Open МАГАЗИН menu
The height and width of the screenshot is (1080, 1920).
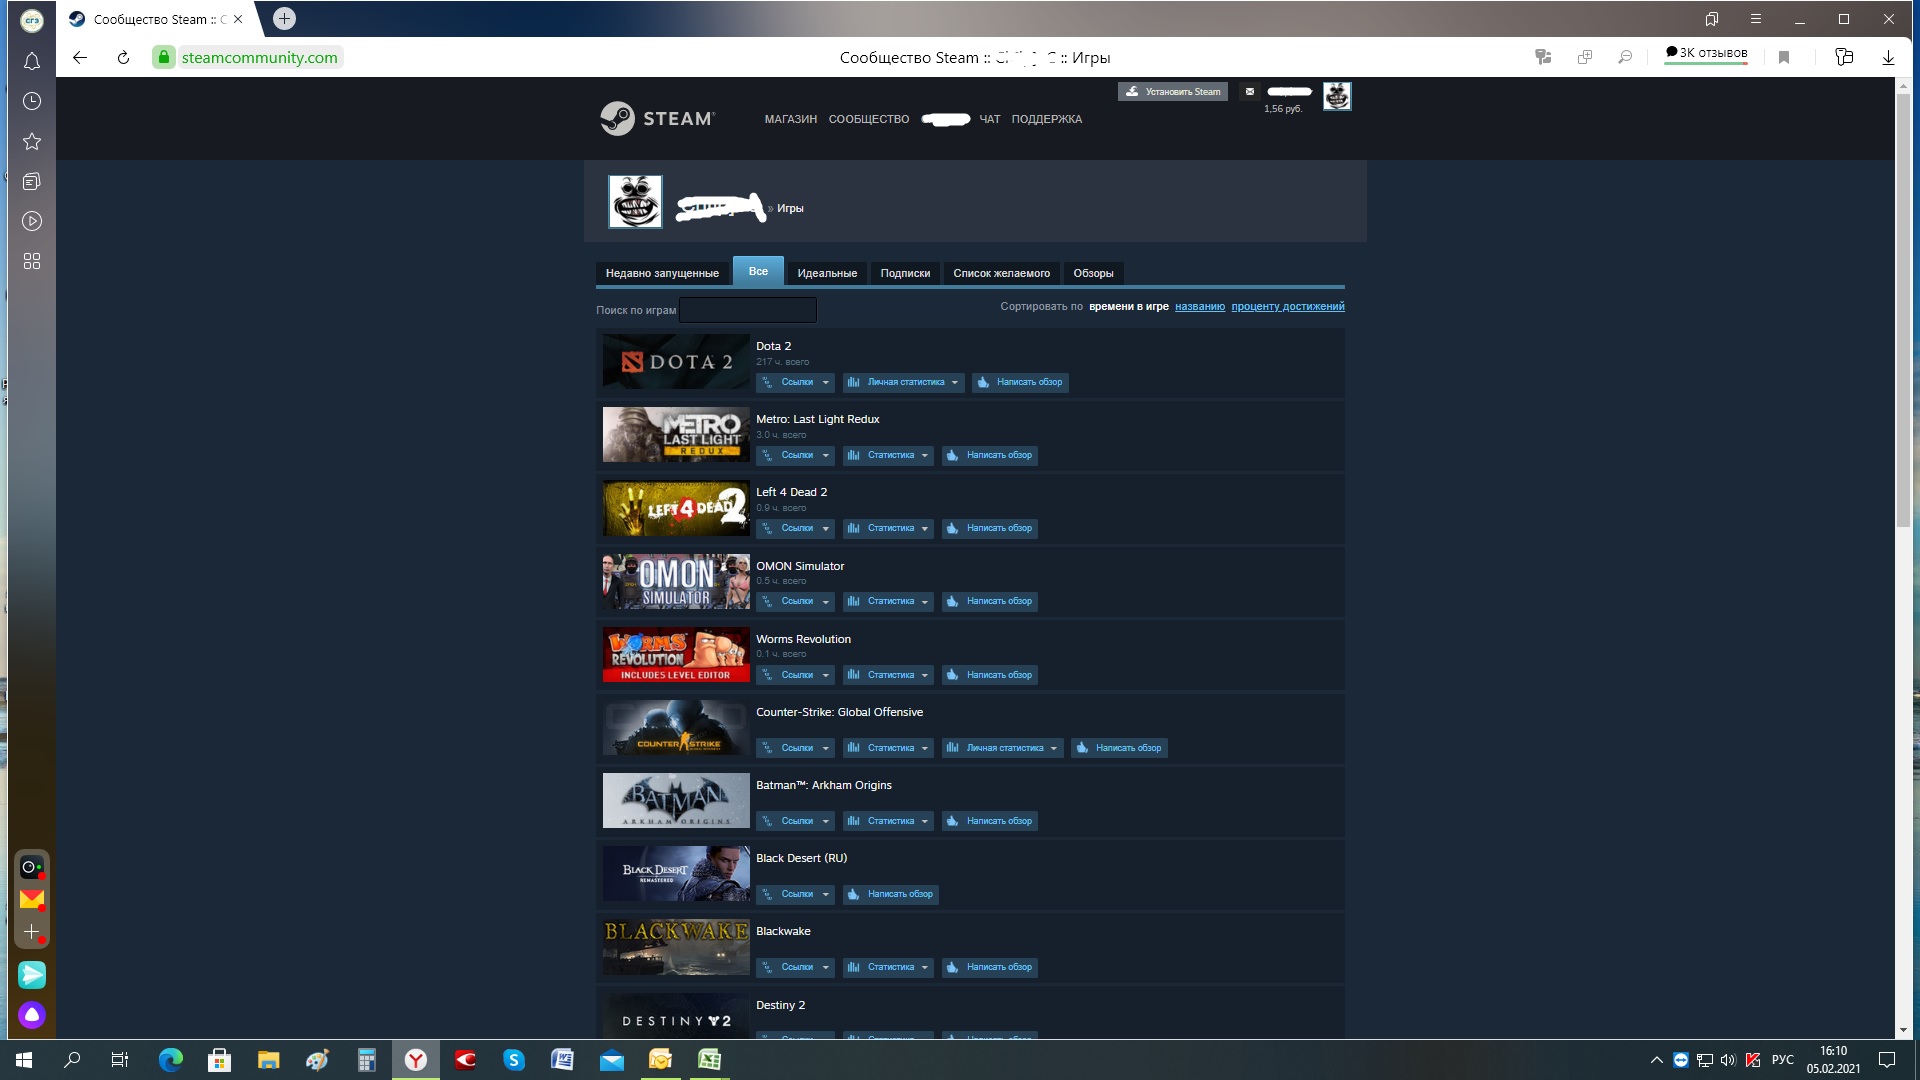pos(791,119)
